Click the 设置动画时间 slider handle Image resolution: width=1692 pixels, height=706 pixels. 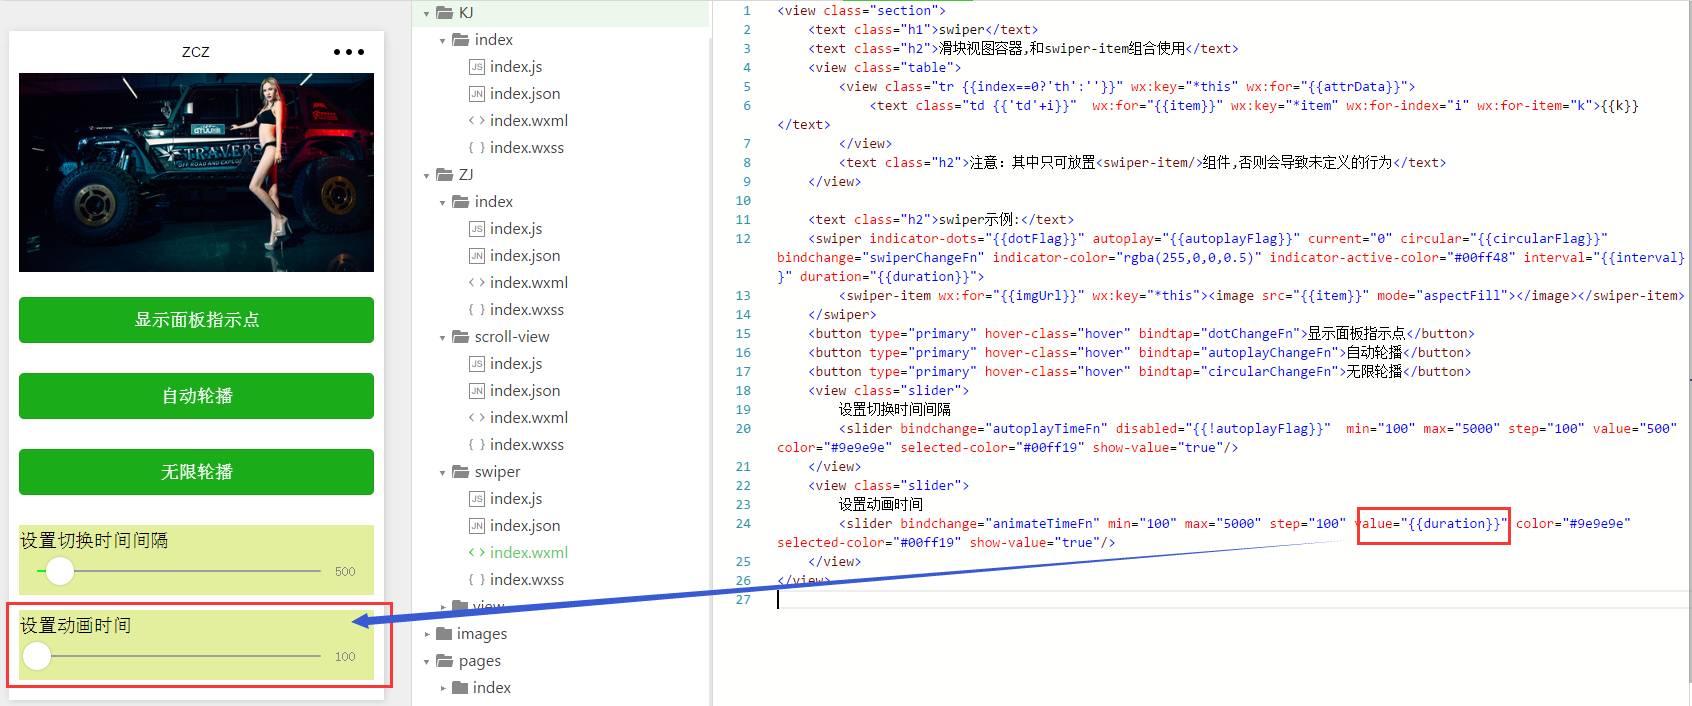coord(37,656)
